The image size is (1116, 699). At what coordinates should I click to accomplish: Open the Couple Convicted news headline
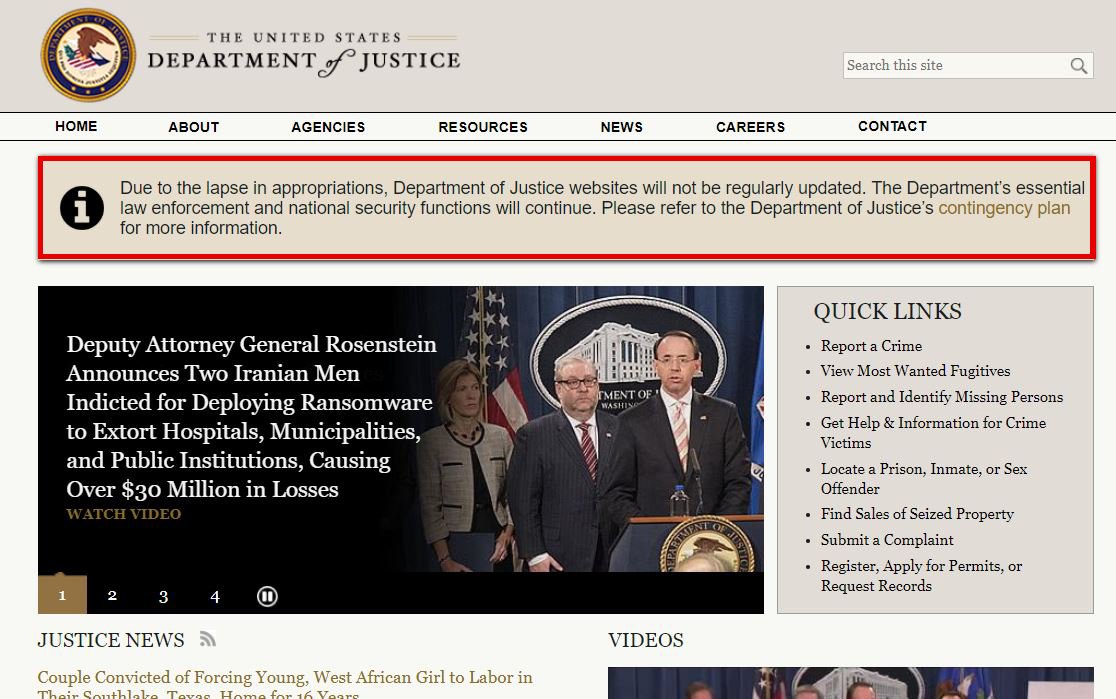click(x=285, y=685)
